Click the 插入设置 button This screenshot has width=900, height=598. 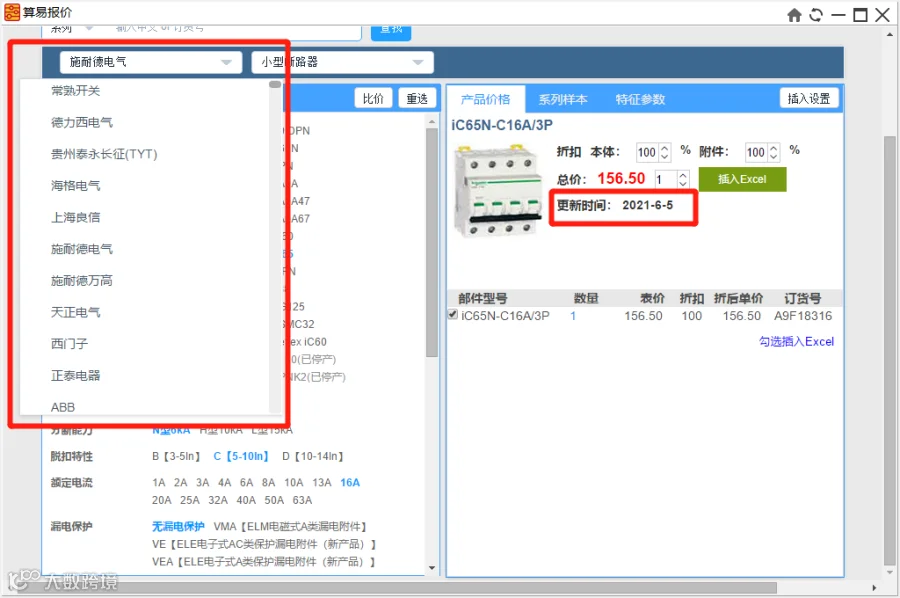(809, 99)
